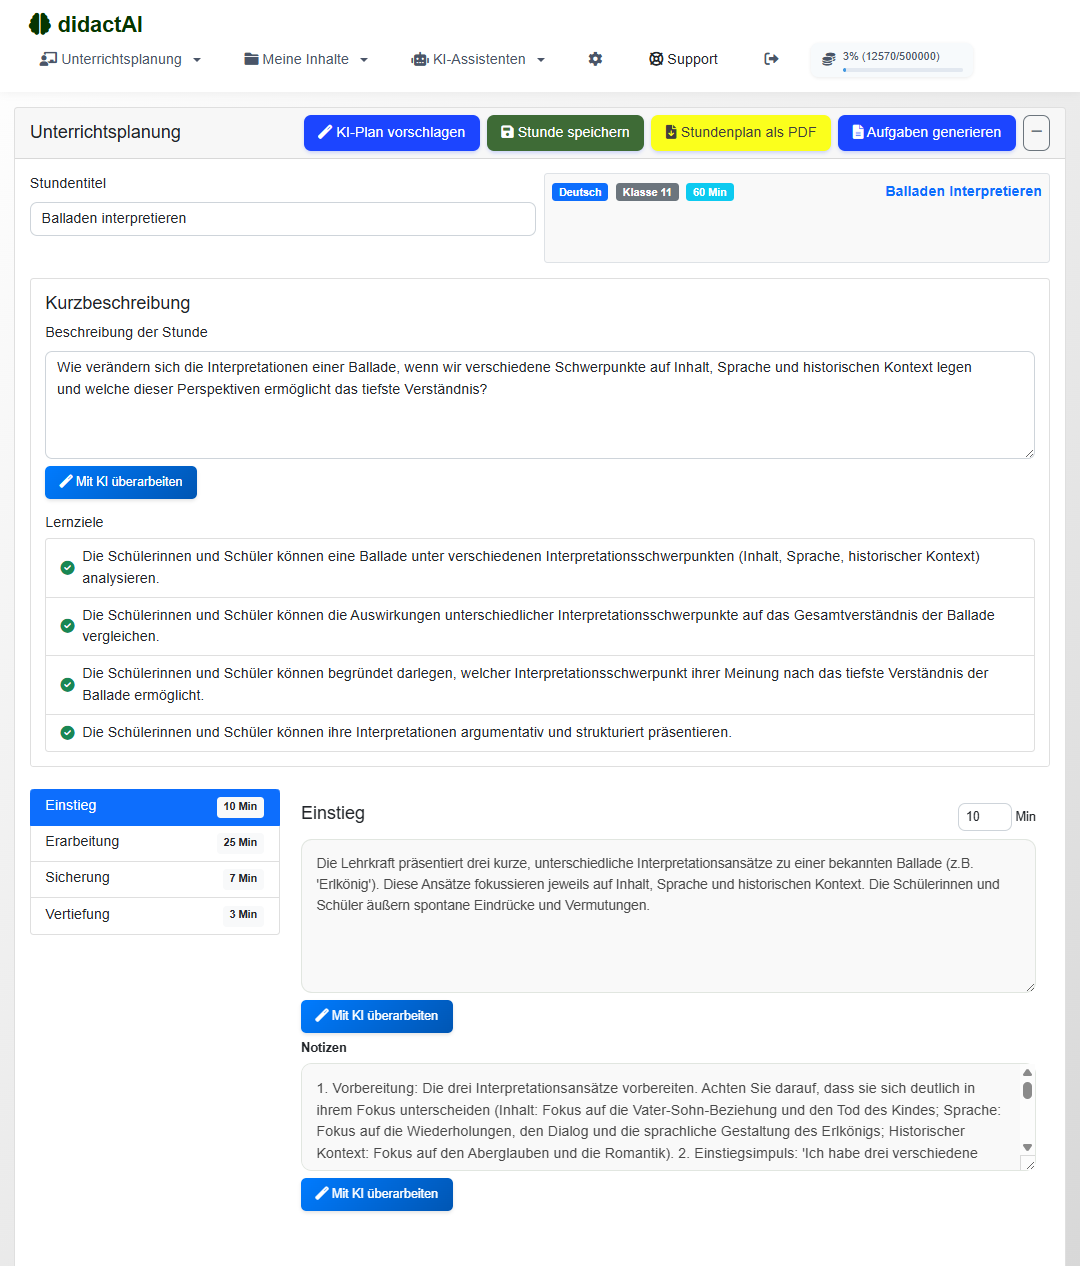This screenshot has height=1266, width=1080.
Task: Open settings via the gear icon
Action: click(595, 59)
